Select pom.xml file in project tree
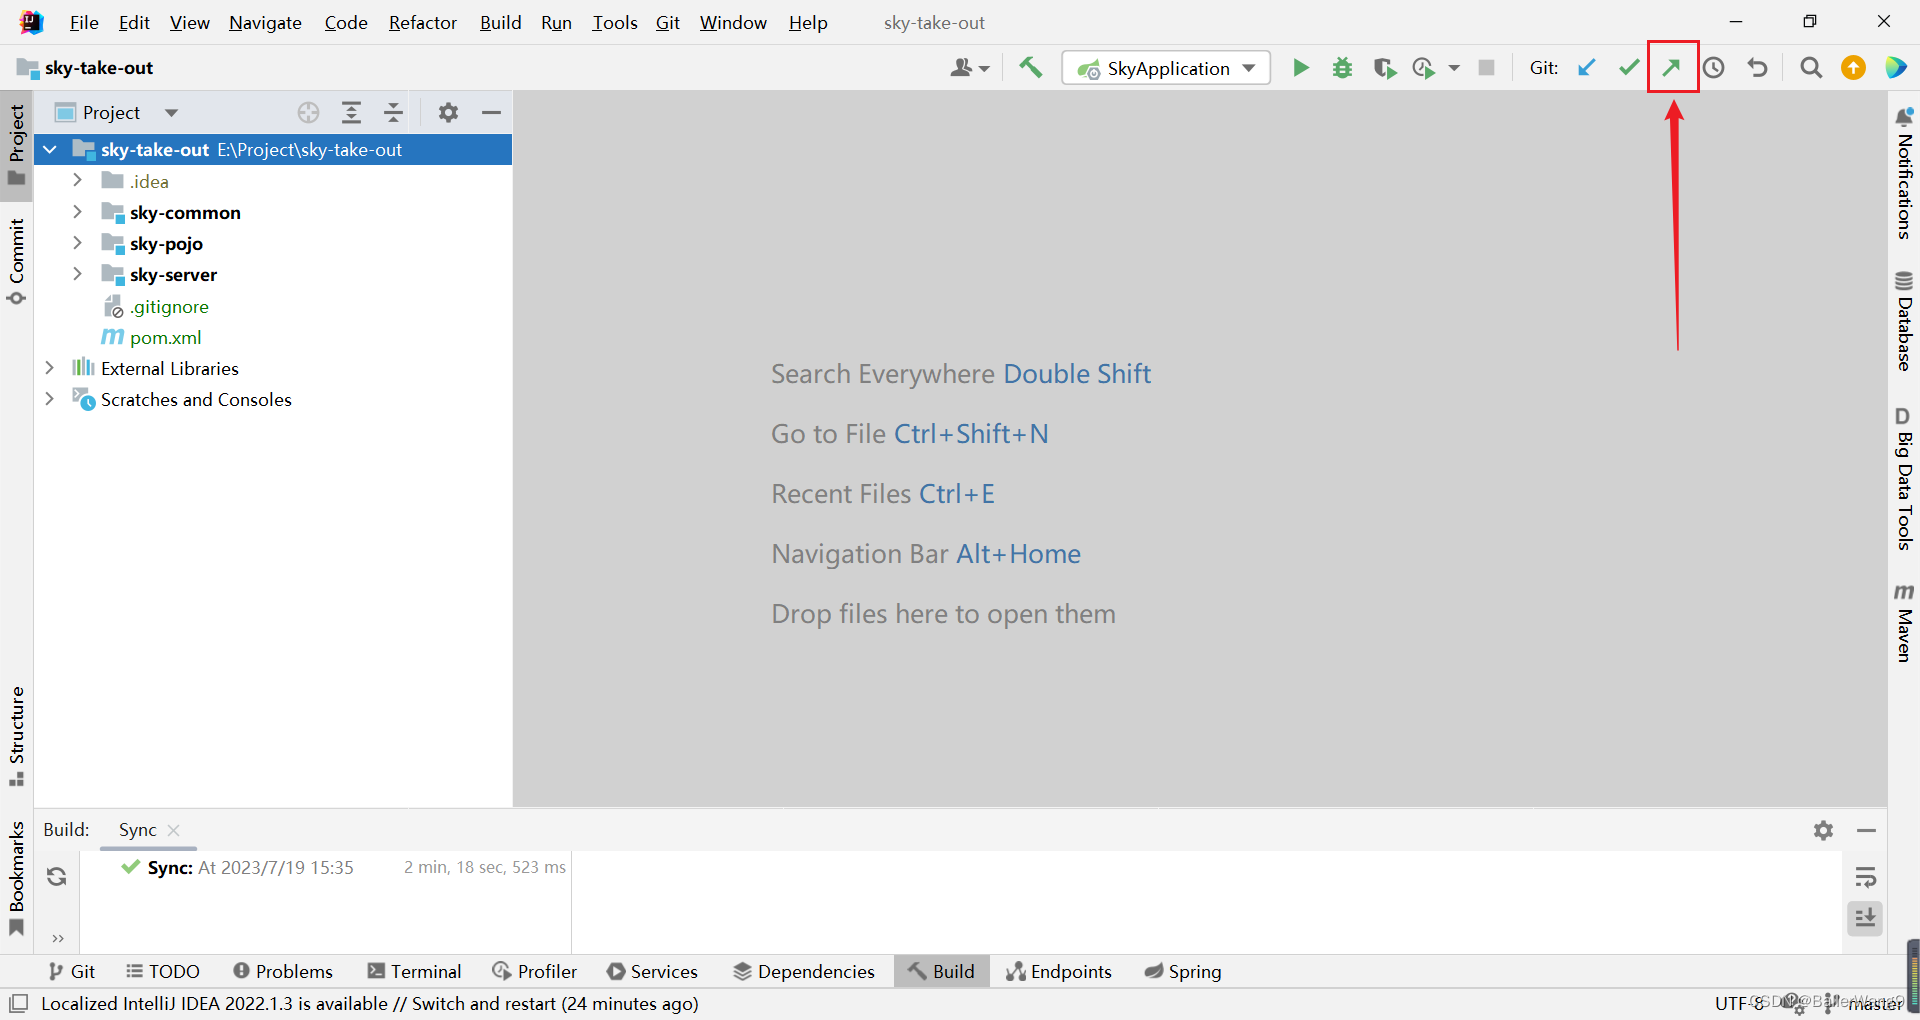Viewport: 1920px width, 1020px height. 165,337
